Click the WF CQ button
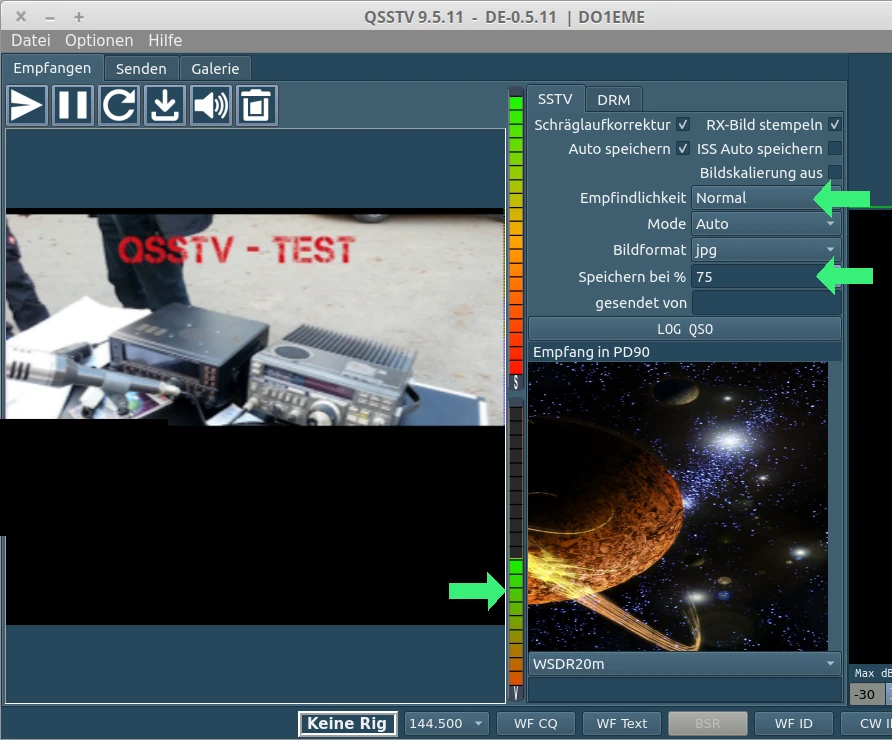Viewport: 892px width, 740px height. coord(535,722)
